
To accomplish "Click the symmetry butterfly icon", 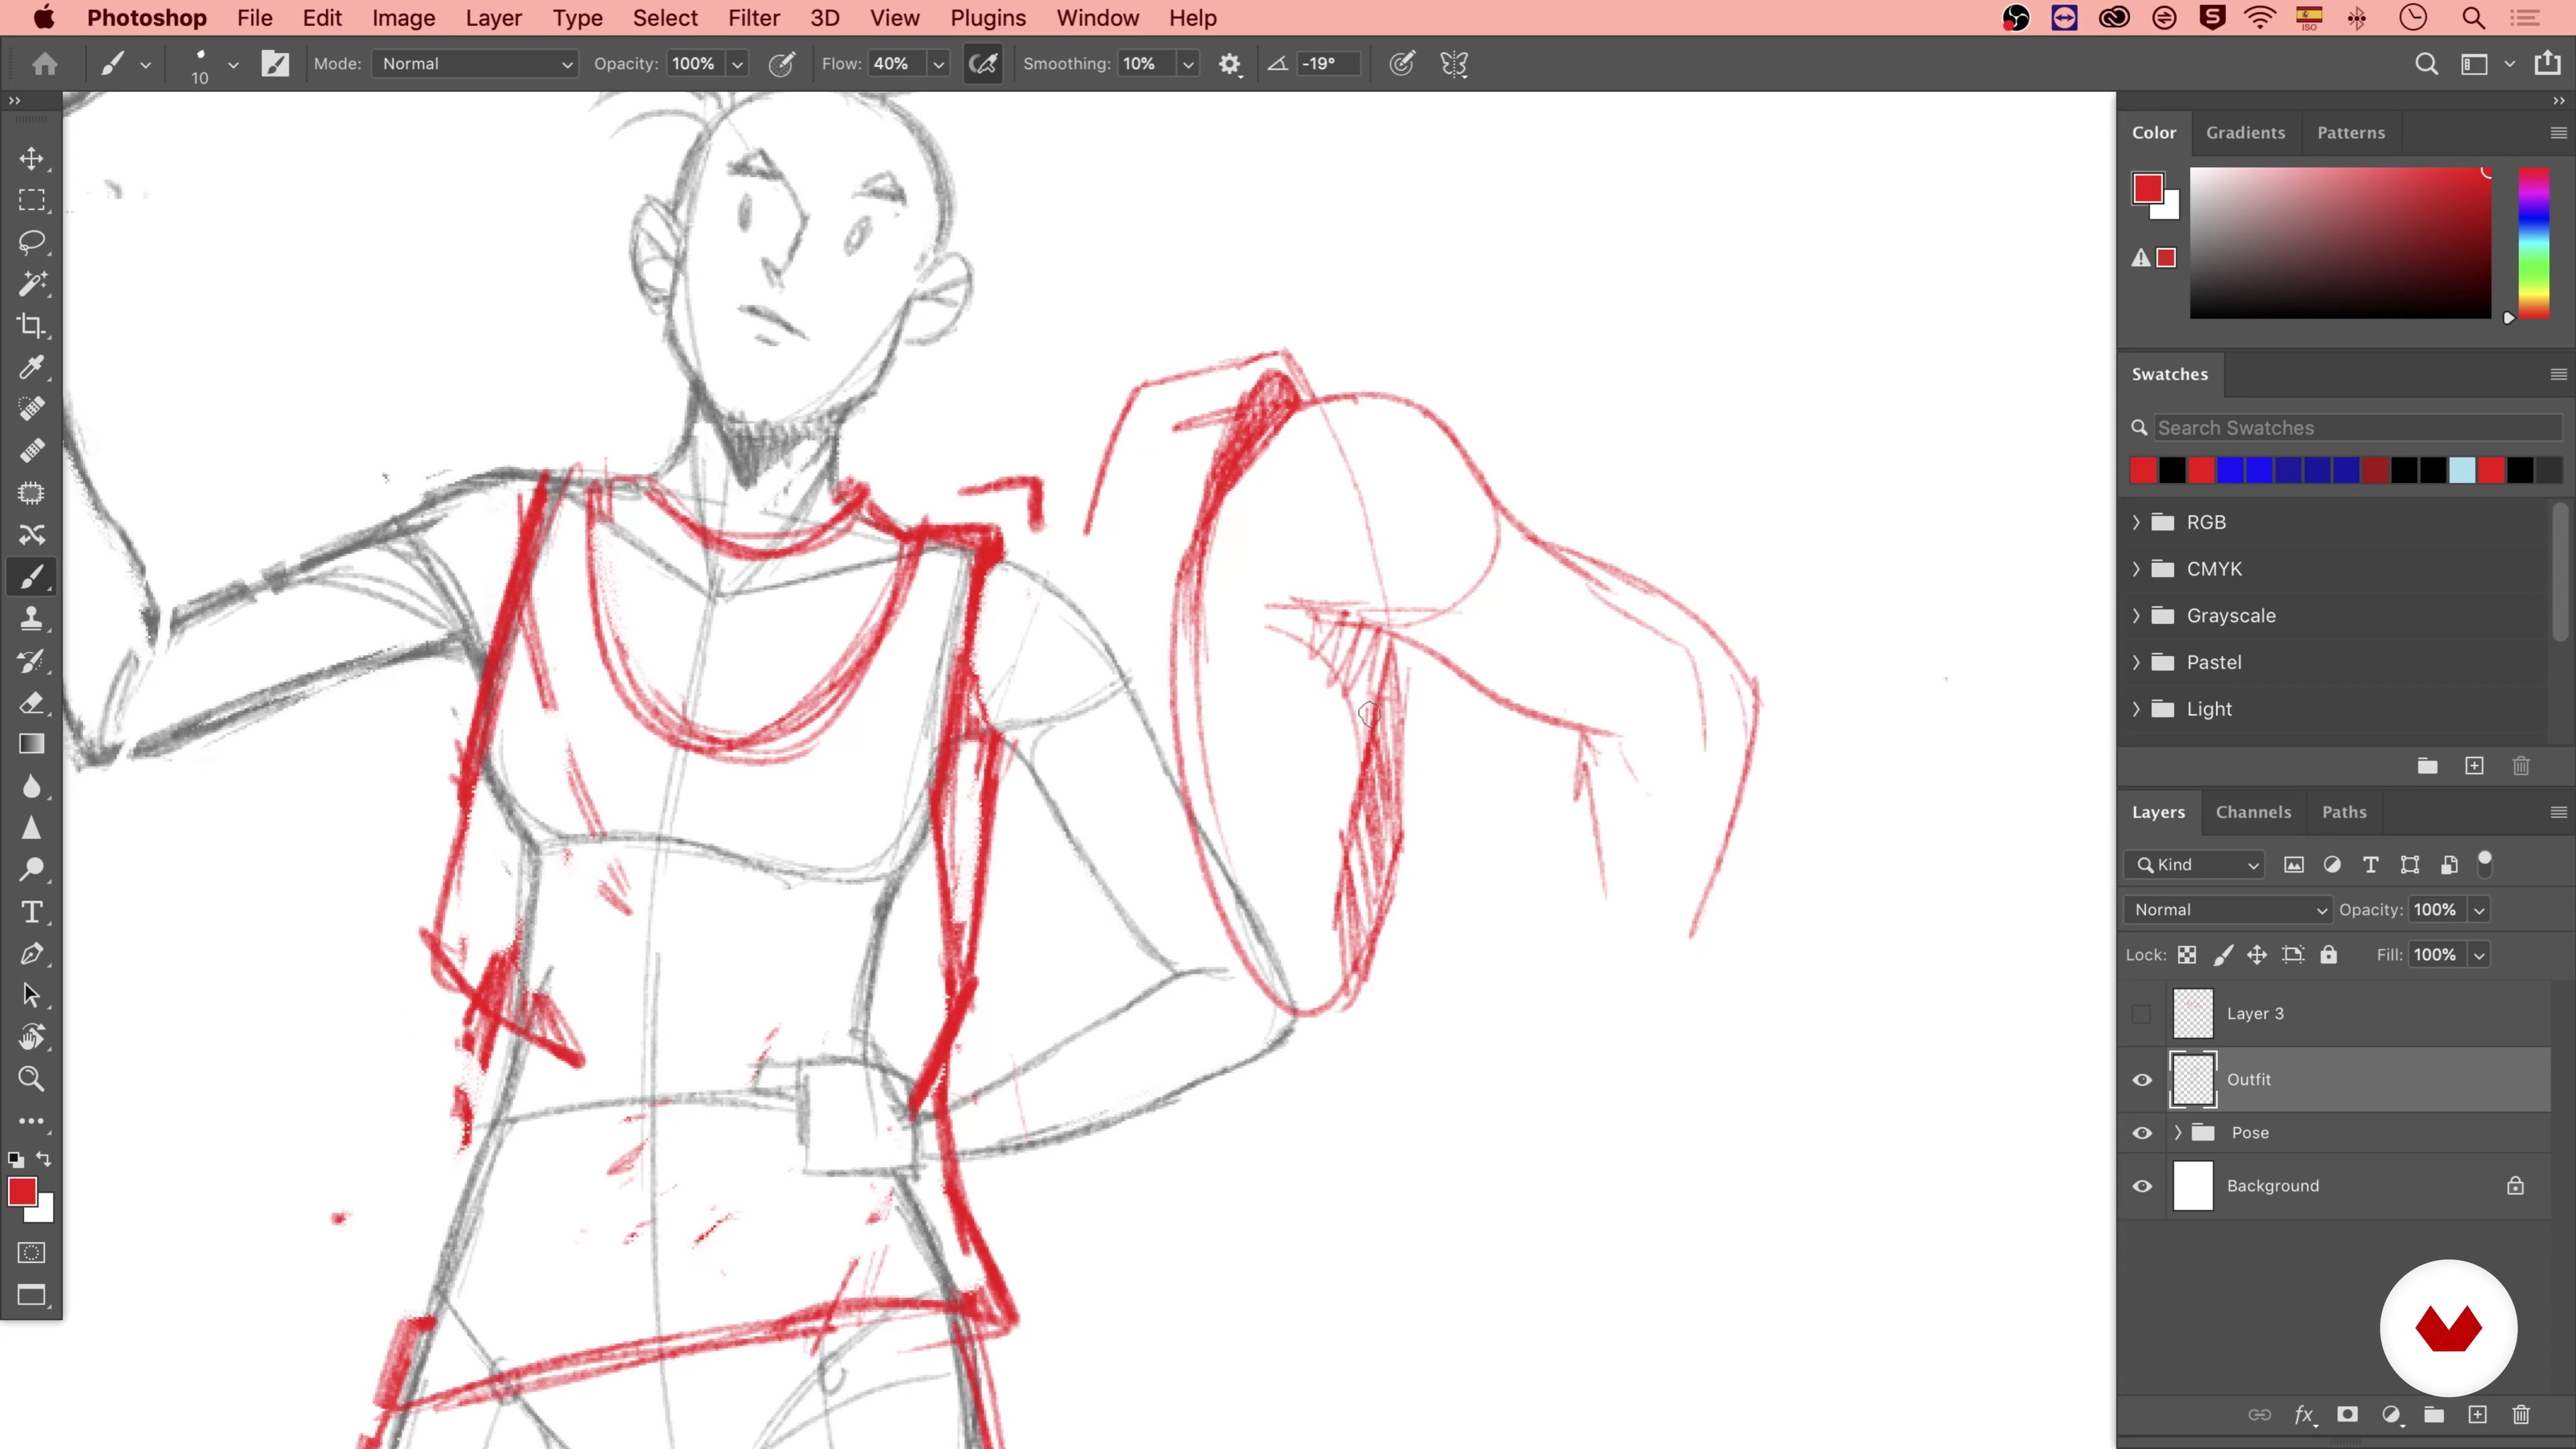I will point(1454,64).
